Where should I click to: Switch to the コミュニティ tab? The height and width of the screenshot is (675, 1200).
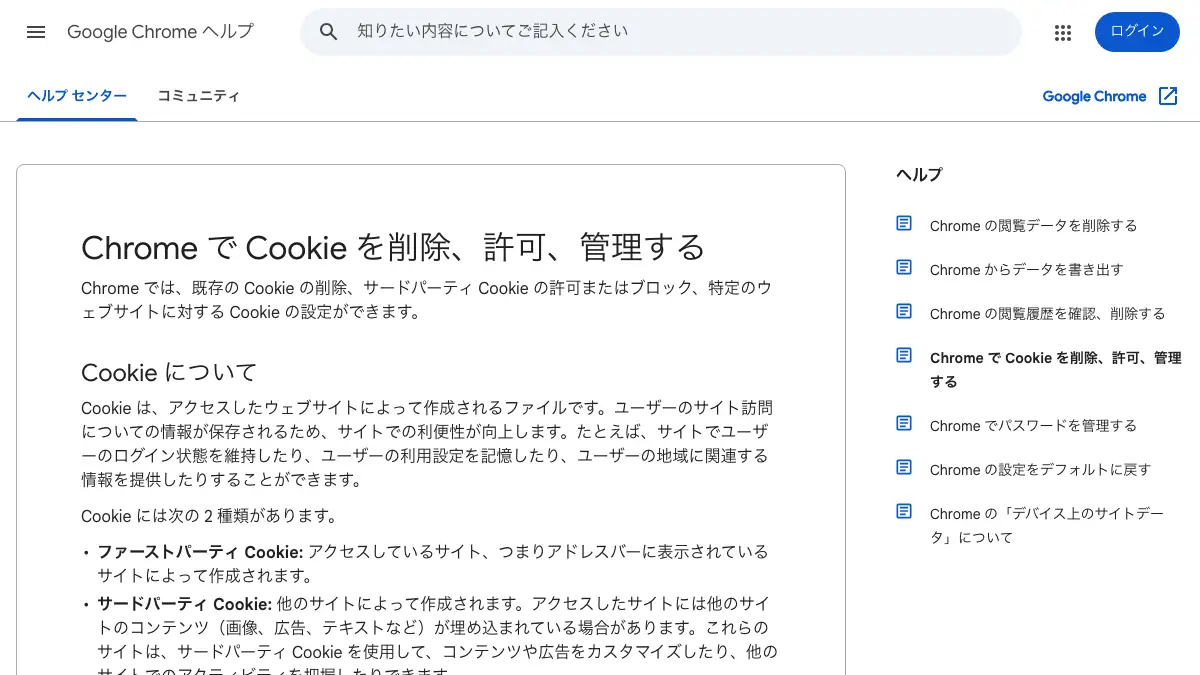pos(198,96)
